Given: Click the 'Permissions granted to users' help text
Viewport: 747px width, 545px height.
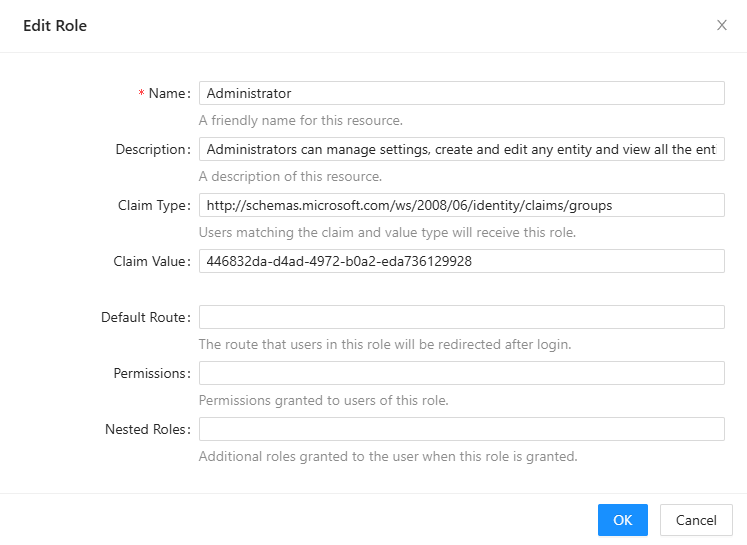Looking at the screenshot, I should tap(323, 401).
